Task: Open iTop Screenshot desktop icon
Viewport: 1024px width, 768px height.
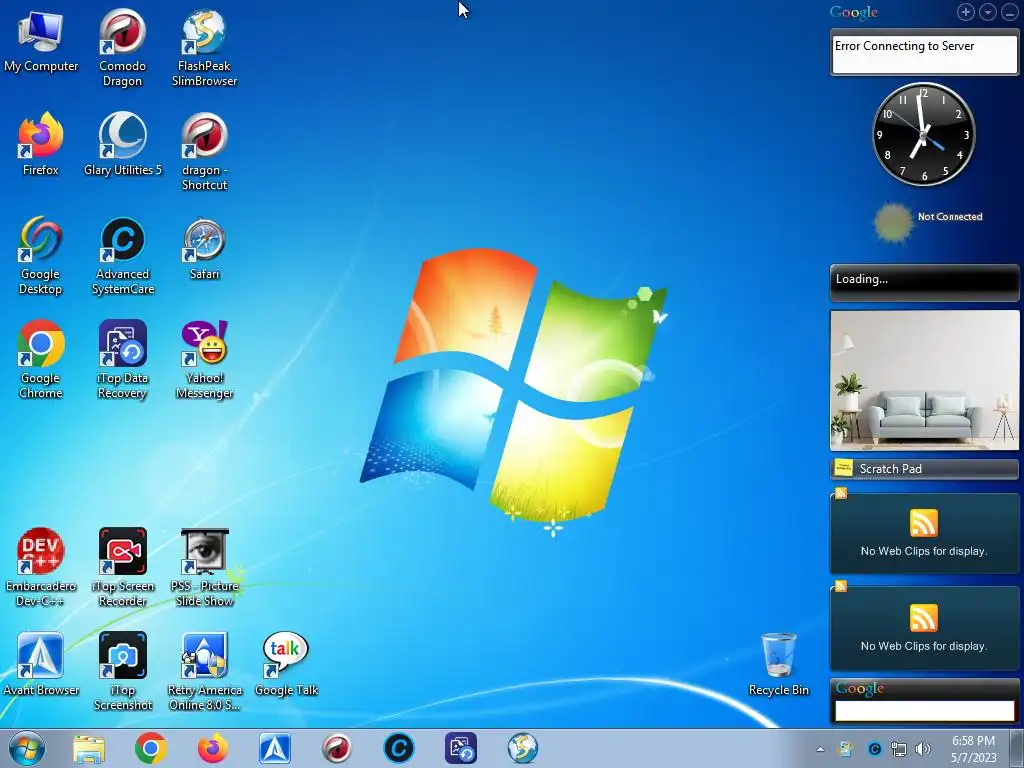Action: tap(122, 671)
